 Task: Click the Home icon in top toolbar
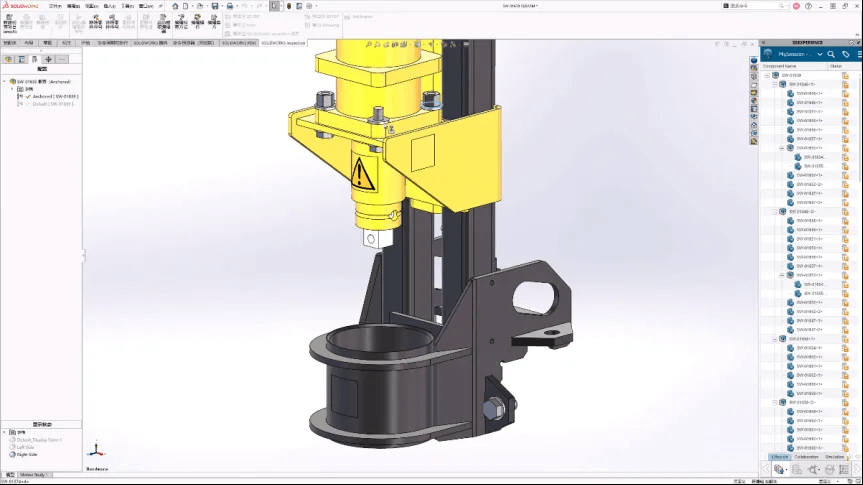tap(176, 6)
